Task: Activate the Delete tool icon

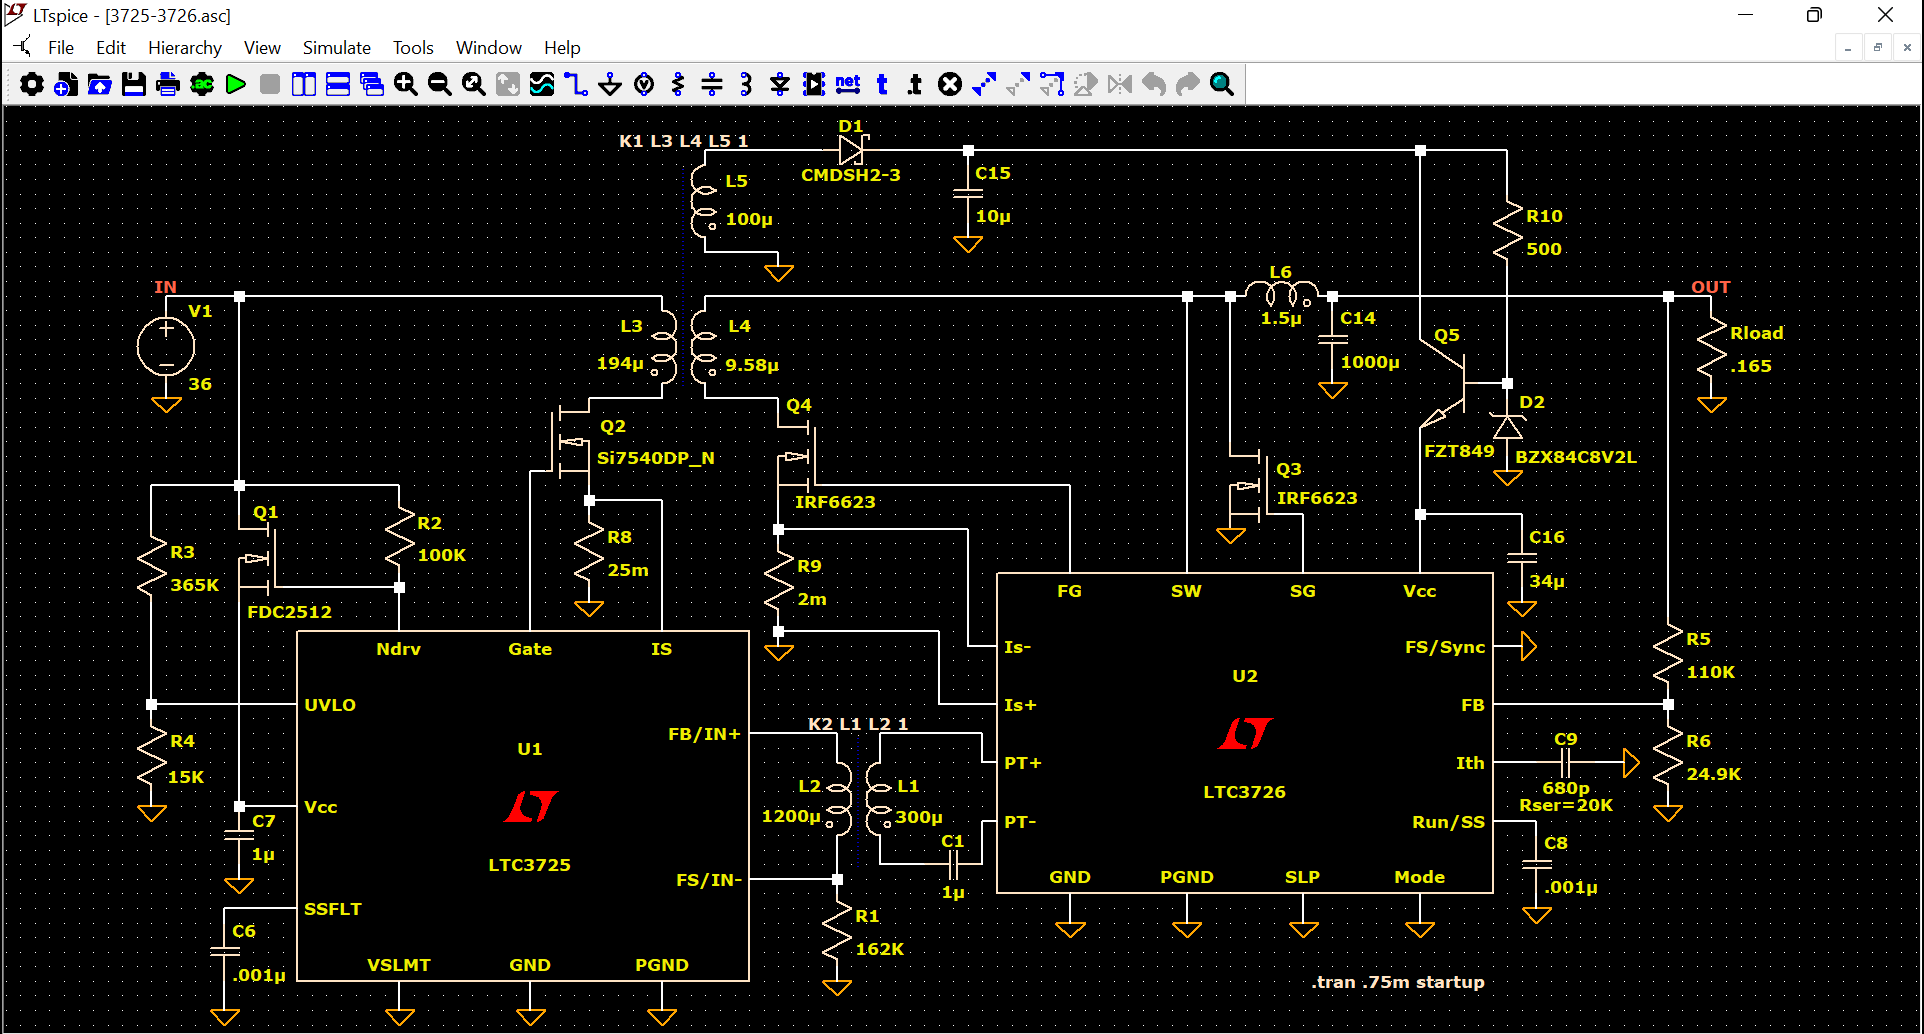Action: [x=950, y=85]
